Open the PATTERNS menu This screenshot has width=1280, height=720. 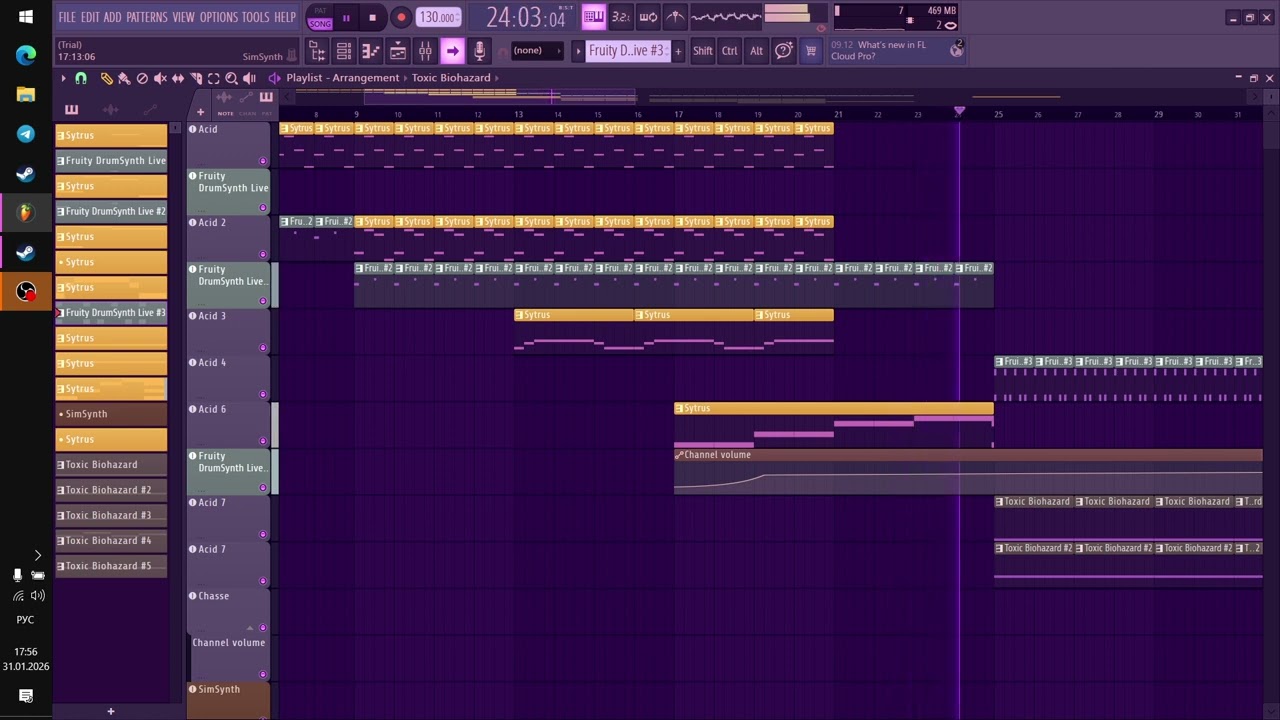147,17
